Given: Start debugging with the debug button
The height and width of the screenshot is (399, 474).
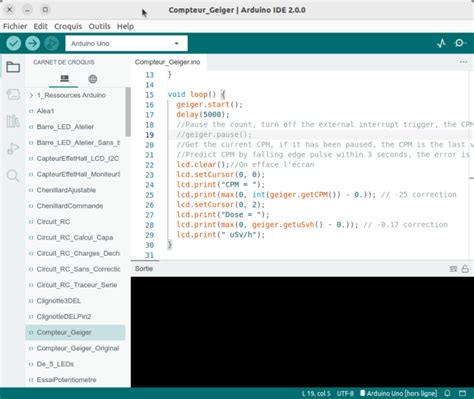Looking at the screenshot, I should tap(52, 43).
